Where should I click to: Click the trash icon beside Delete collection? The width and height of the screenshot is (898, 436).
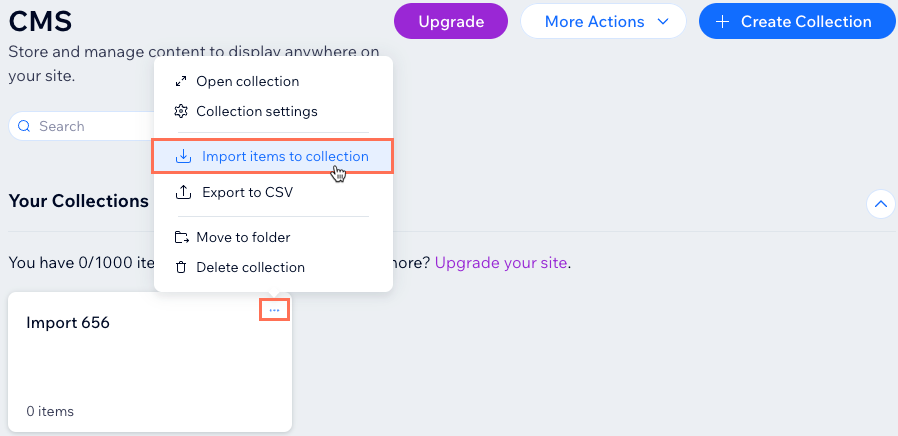[x=181, y=268]
